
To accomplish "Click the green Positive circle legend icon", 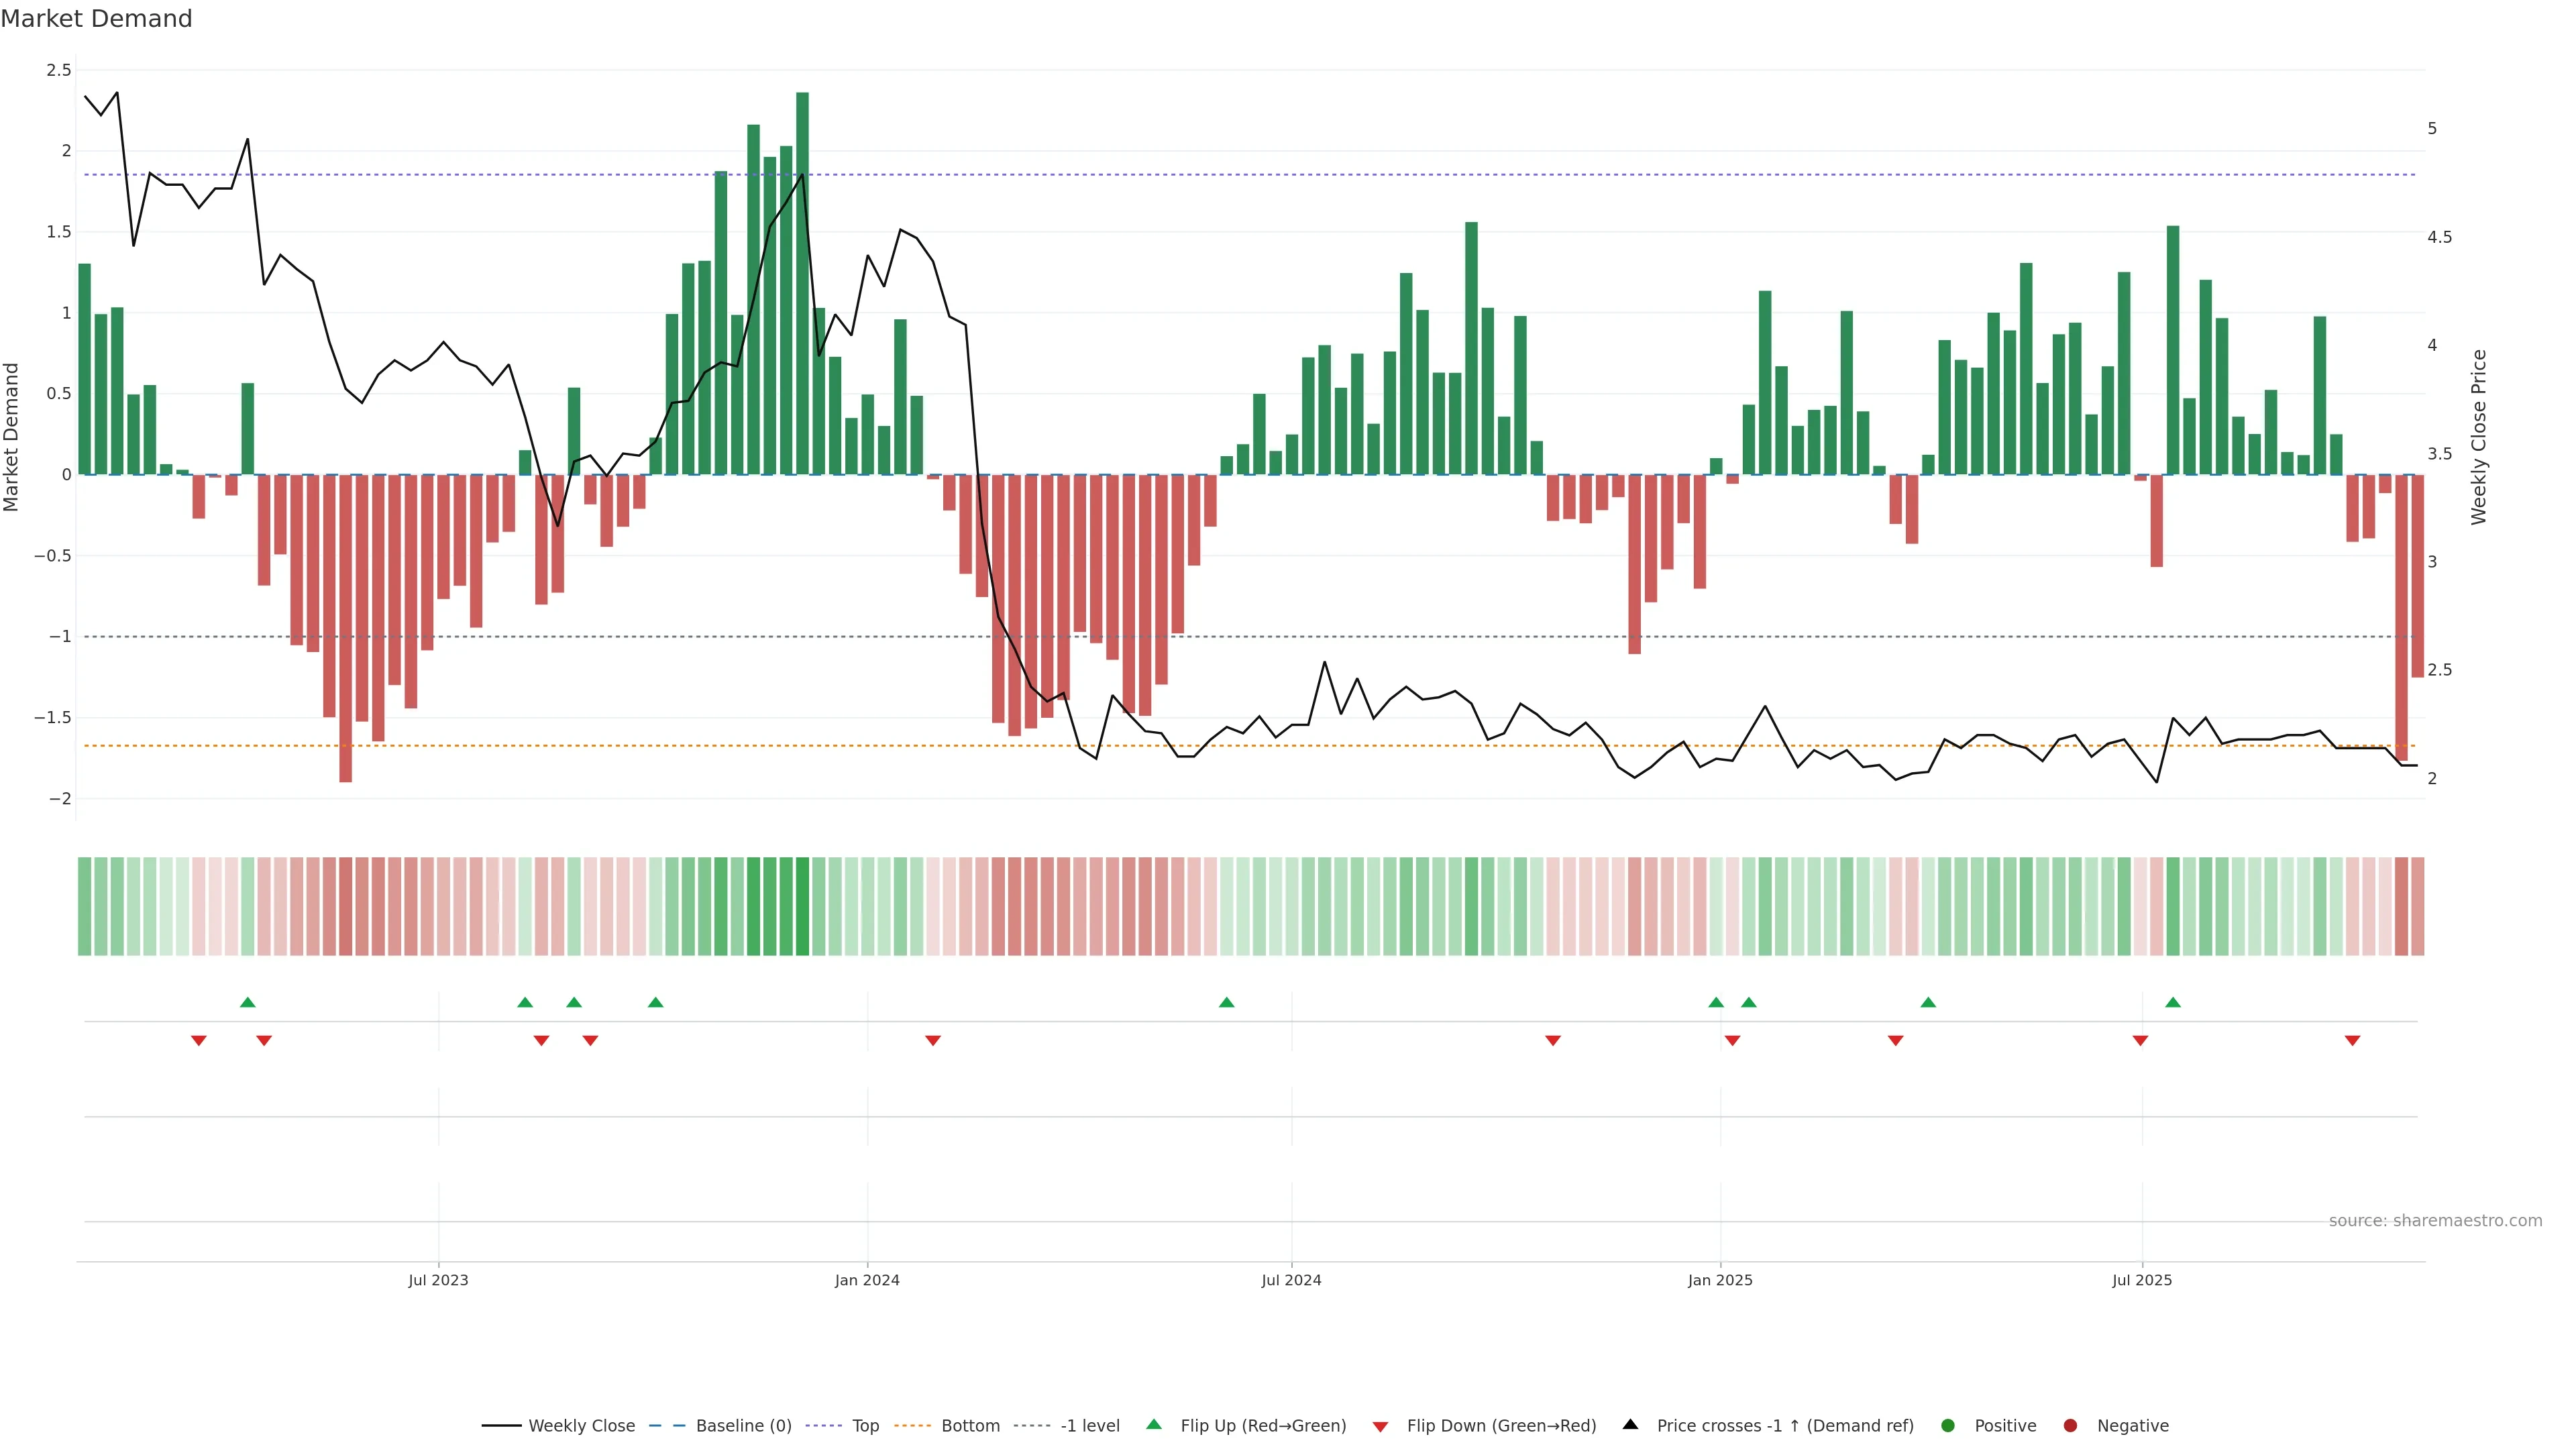I will pyautogui.click(x=1947, y=1425).
